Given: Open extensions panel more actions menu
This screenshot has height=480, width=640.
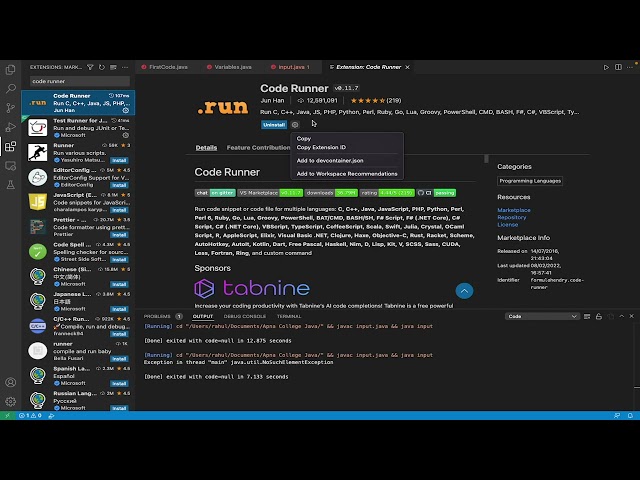Looking at the screenshot, I should (x=125, y=67).
